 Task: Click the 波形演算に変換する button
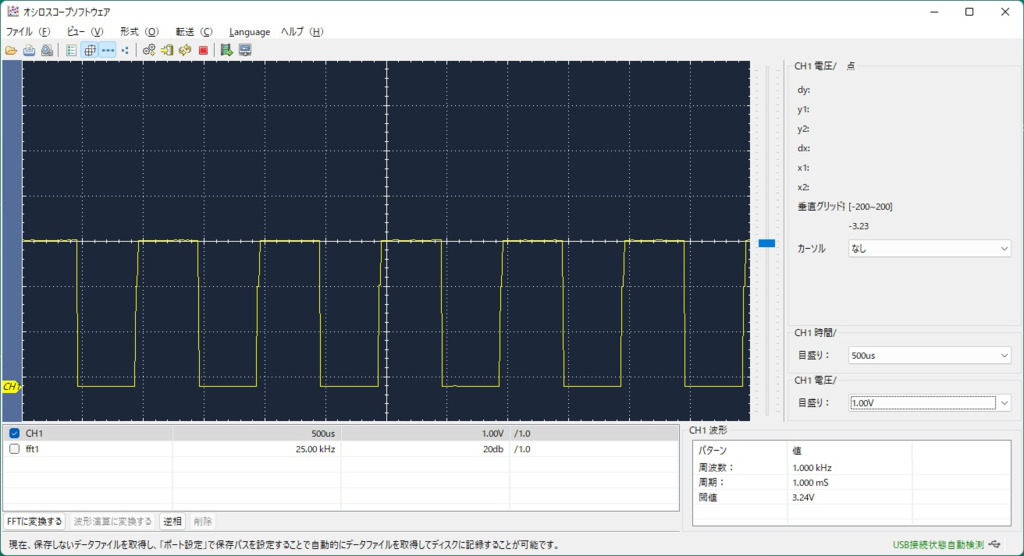coord(112,521)
